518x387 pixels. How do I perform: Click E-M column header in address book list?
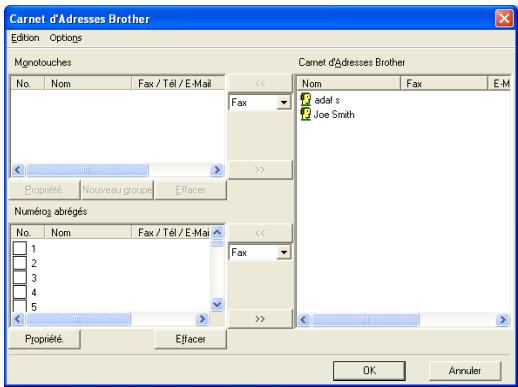pos(499,83)
